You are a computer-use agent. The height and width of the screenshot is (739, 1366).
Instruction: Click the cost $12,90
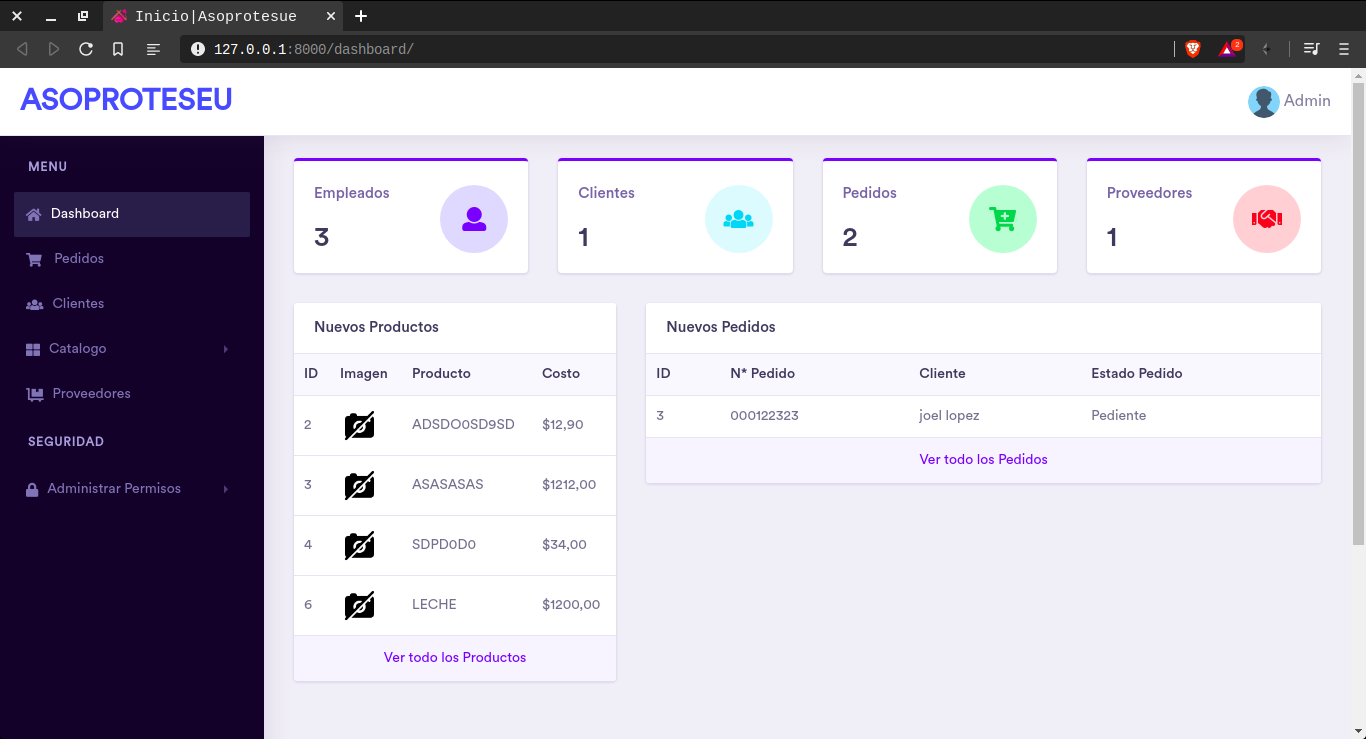(563, 425)
